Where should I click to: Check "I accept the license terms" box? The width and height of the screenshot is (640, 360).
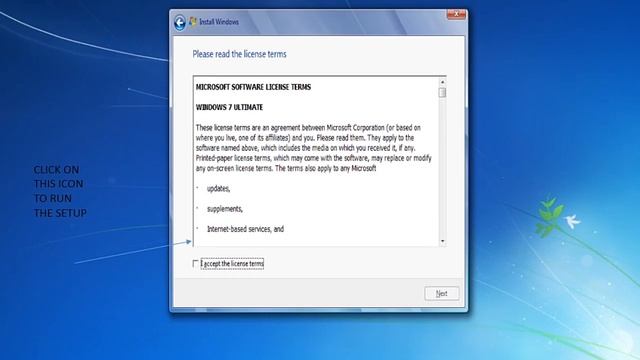196,264
